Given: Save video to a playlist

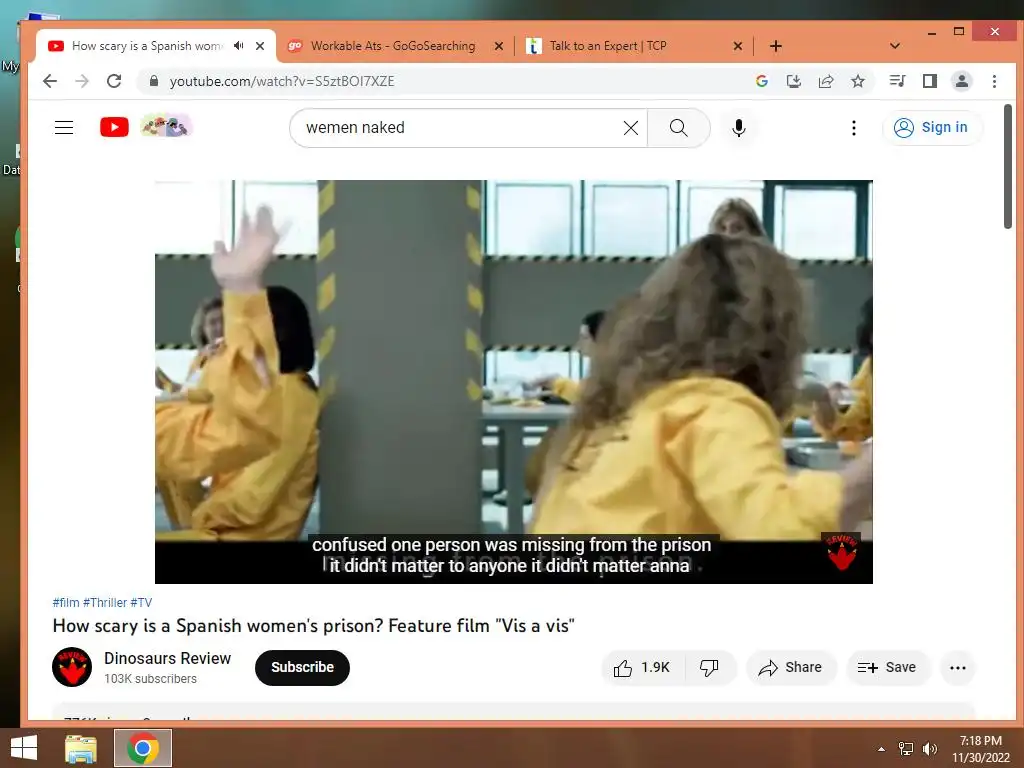Looking at the screenshot, I should (x=888, y=667).
